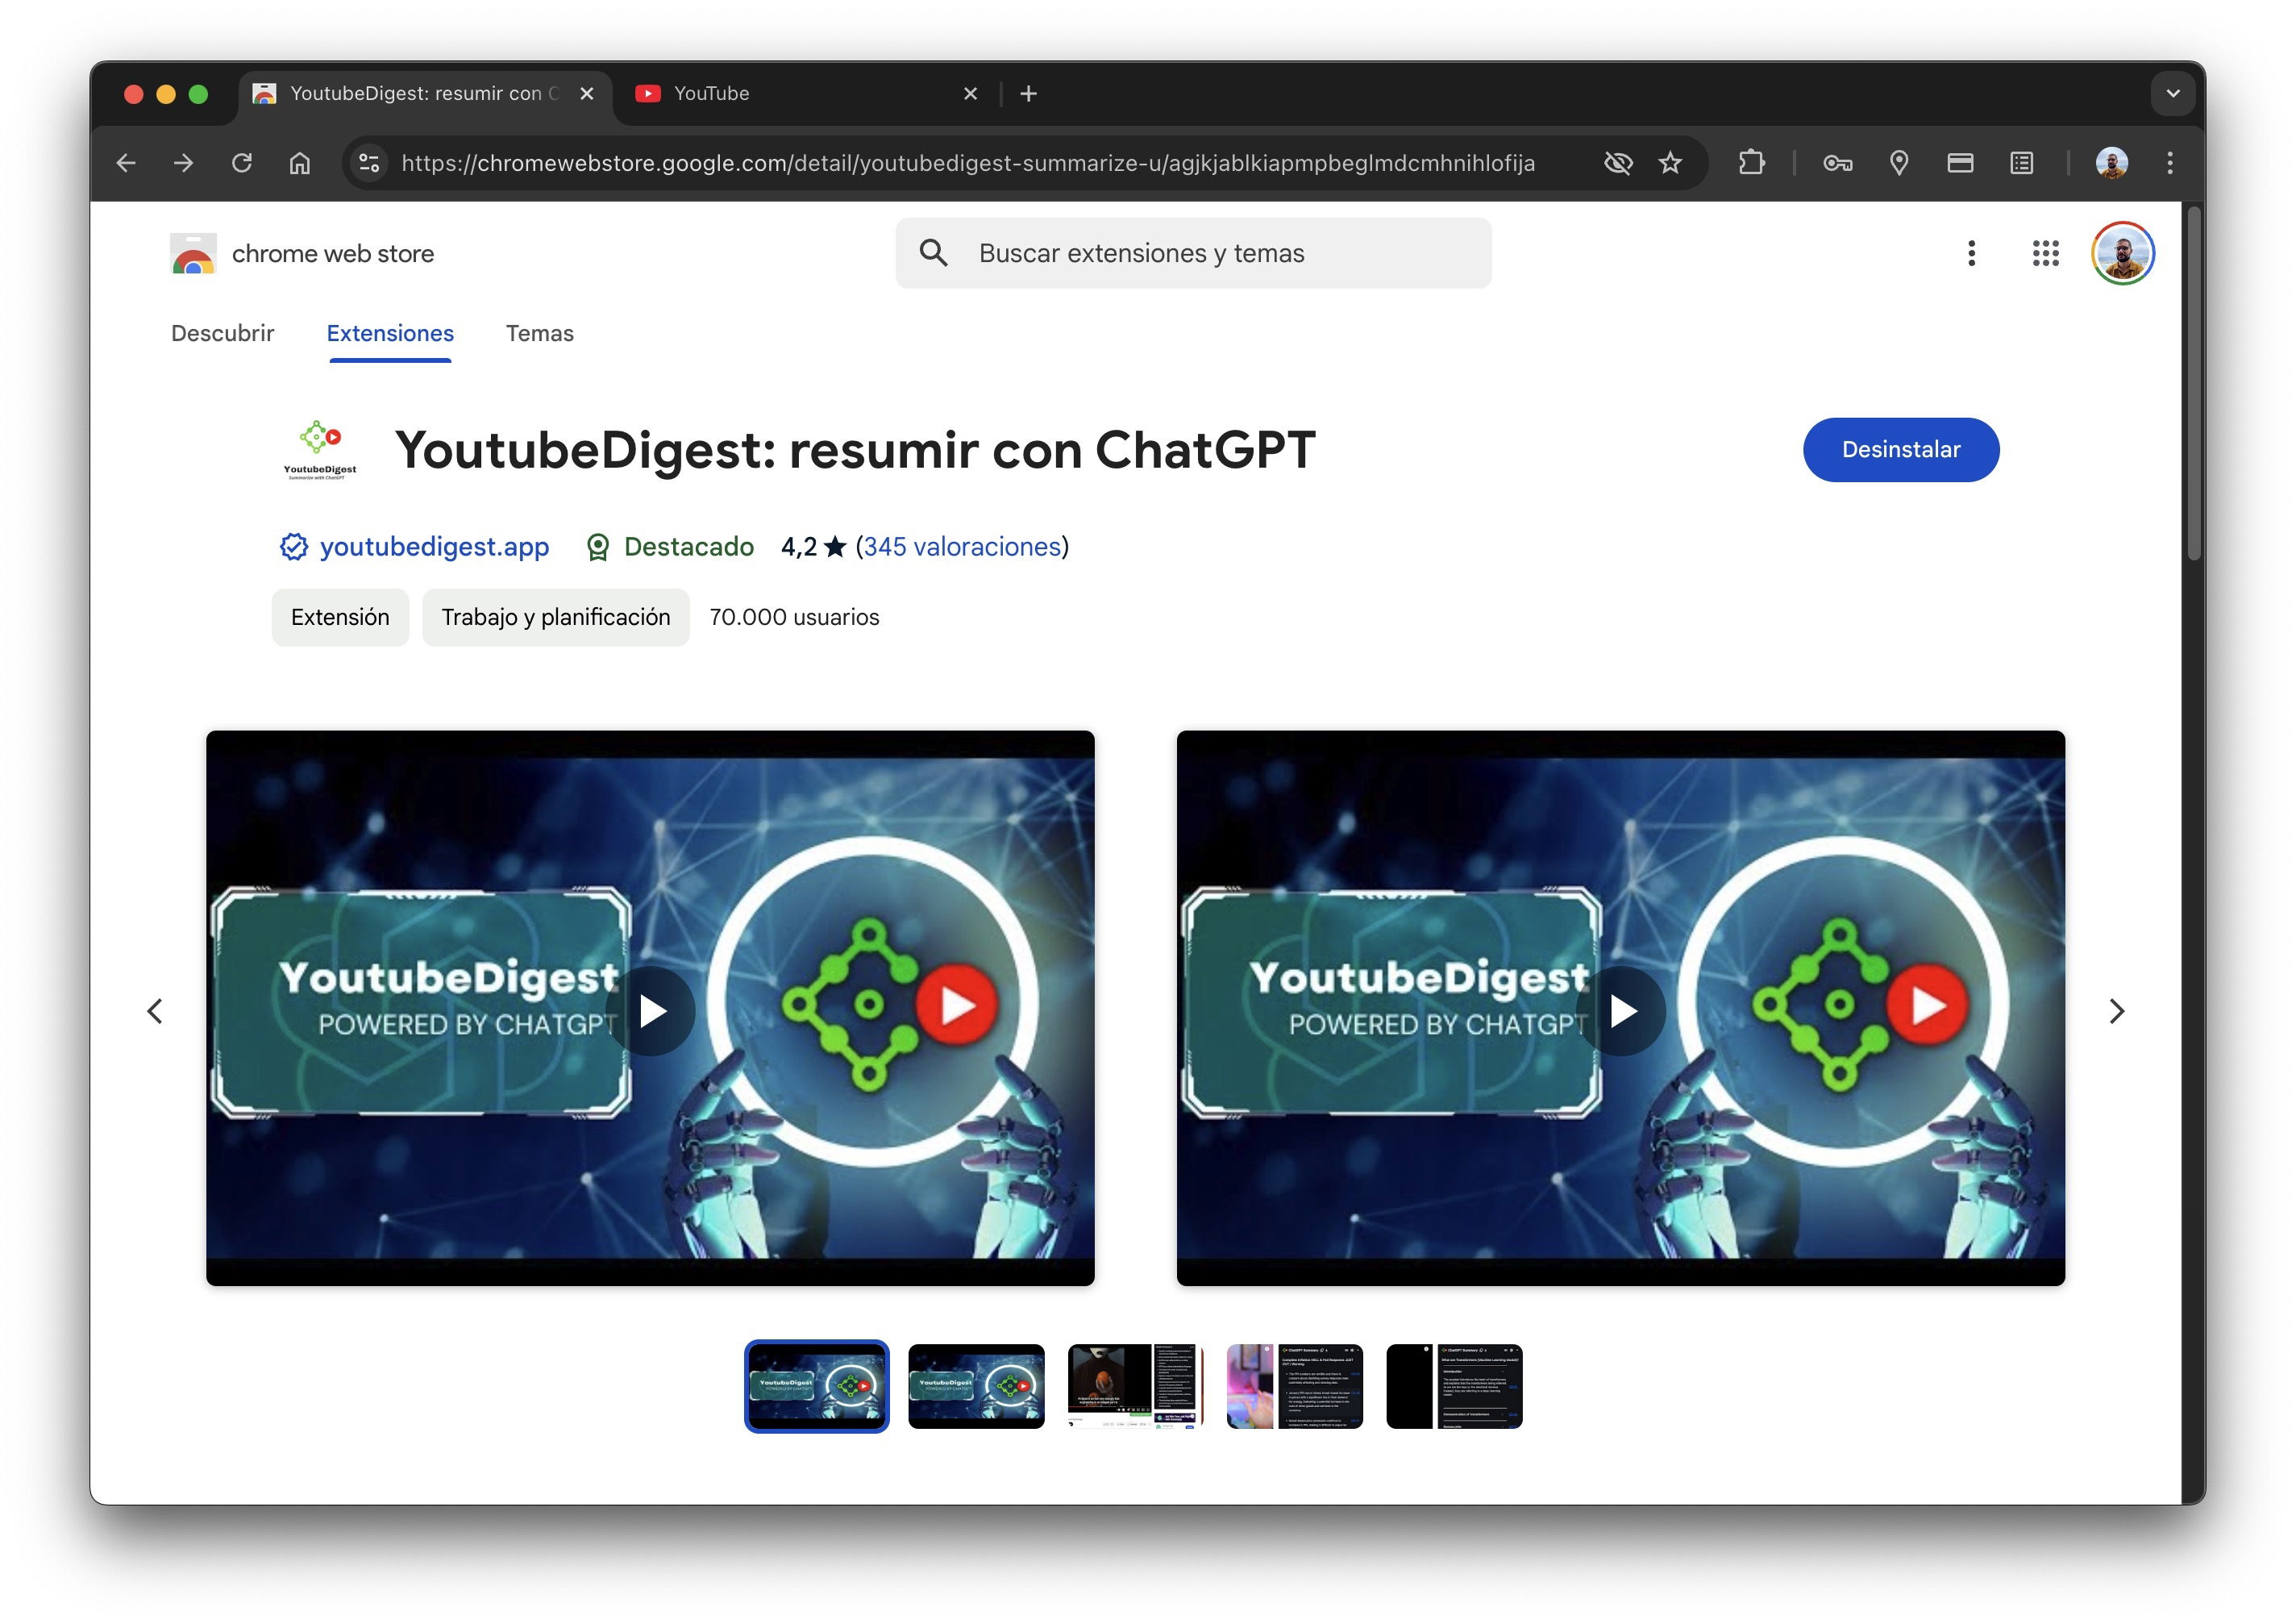Select the YoutubeDigest browser tab

(424, 93)
